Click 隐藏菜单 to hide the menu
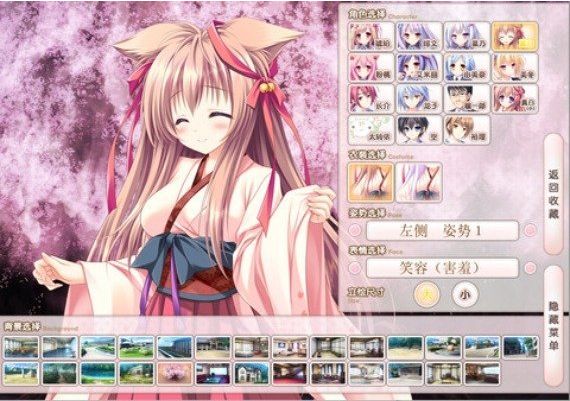Screen dimensions: 570x401 (x=553, y=326)
